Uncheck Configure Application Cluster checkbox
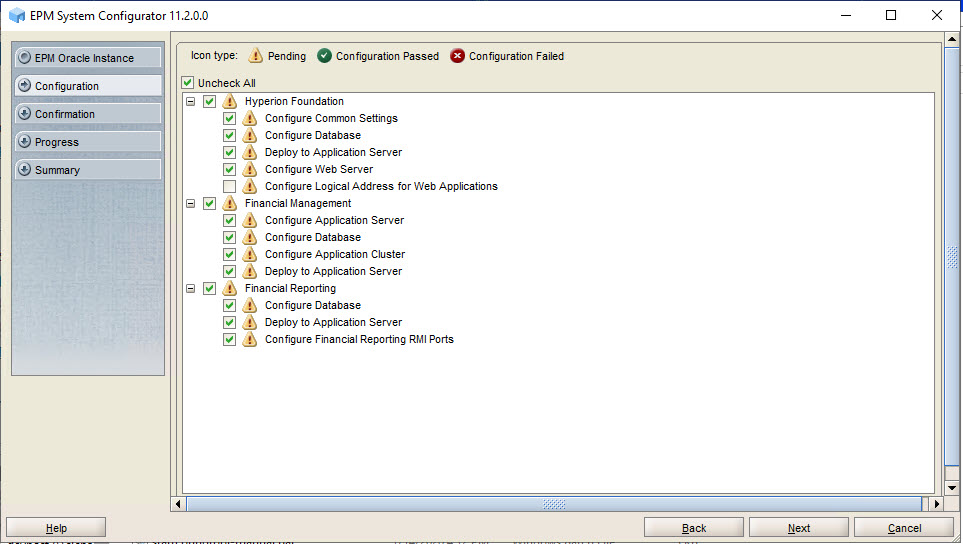 pyautogui.click(x=230, y=254)
